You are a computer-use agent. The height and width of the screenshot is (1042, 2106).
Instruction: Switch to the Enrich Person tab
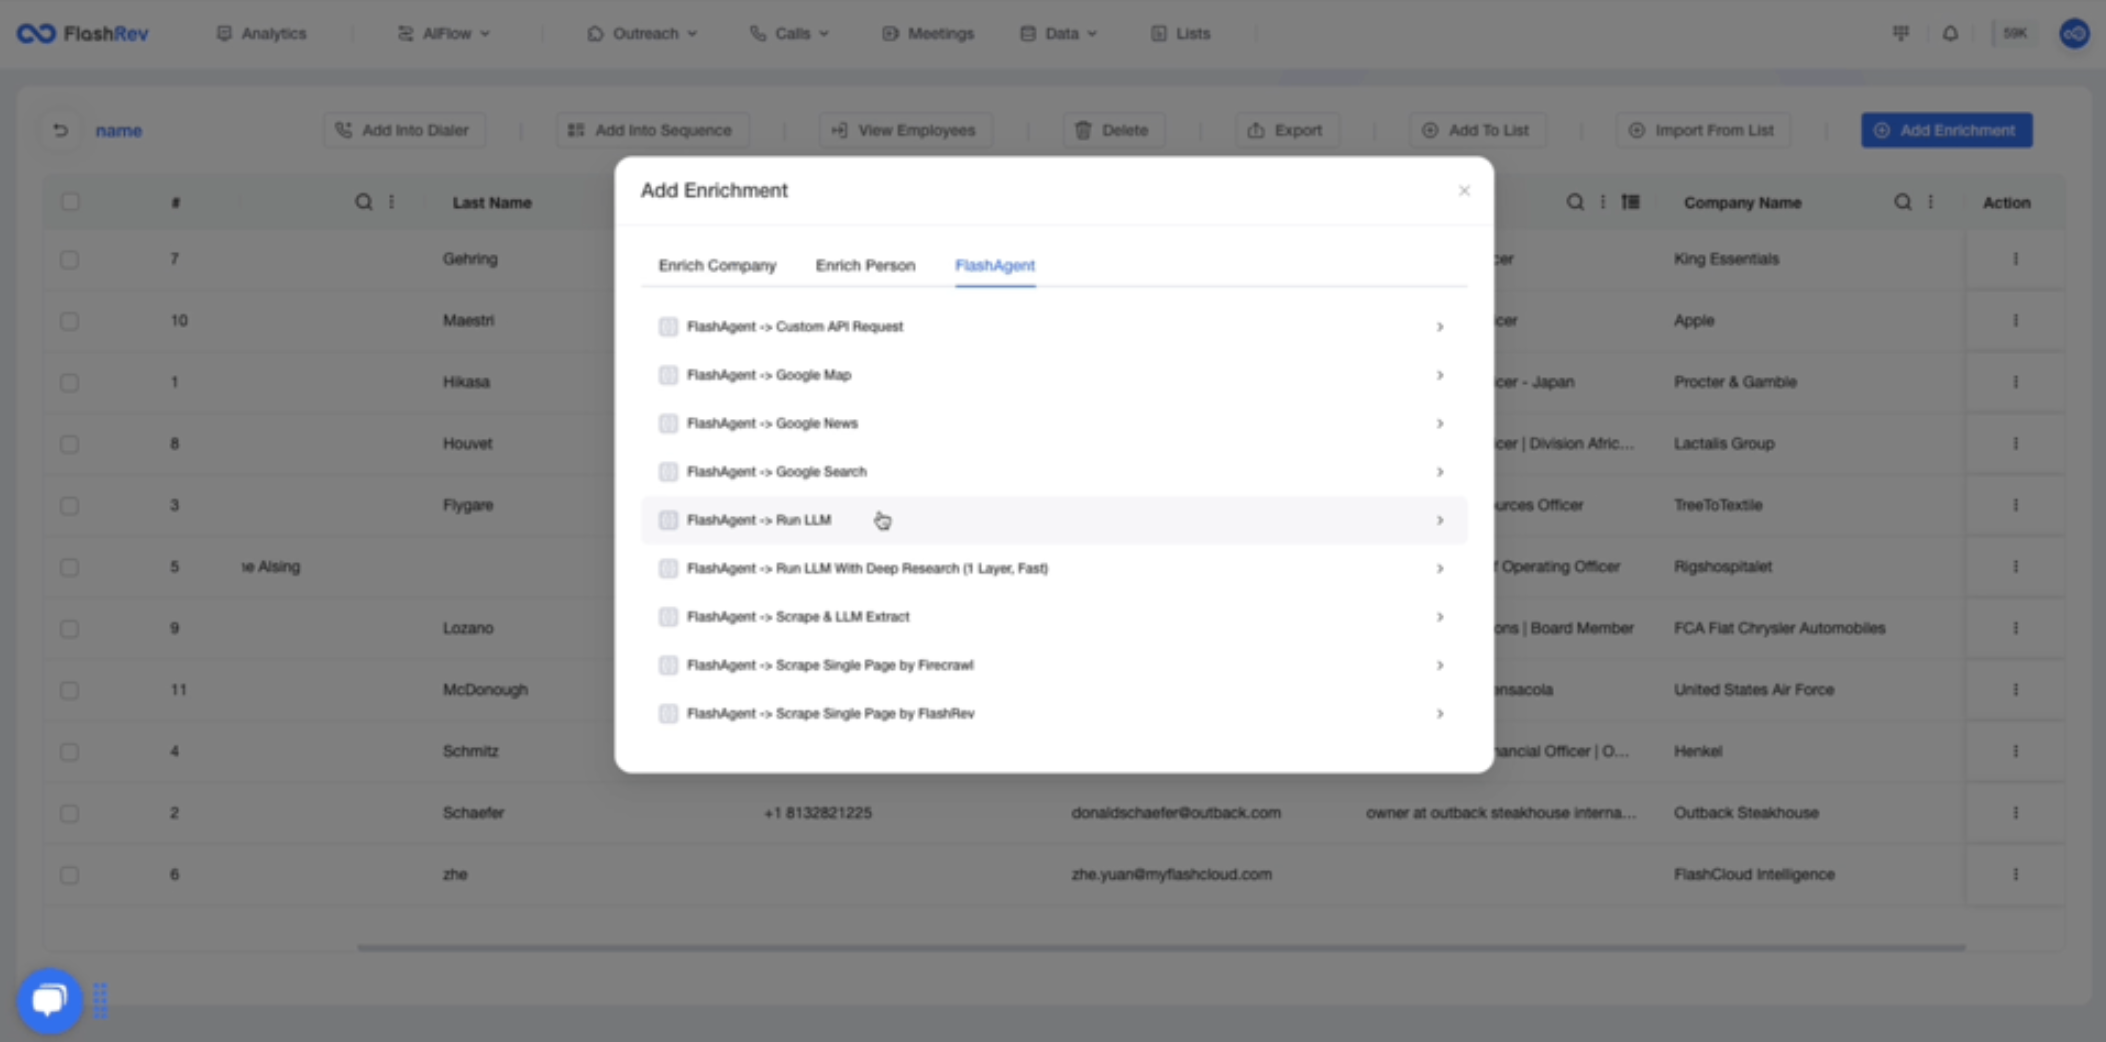(865, 265)
